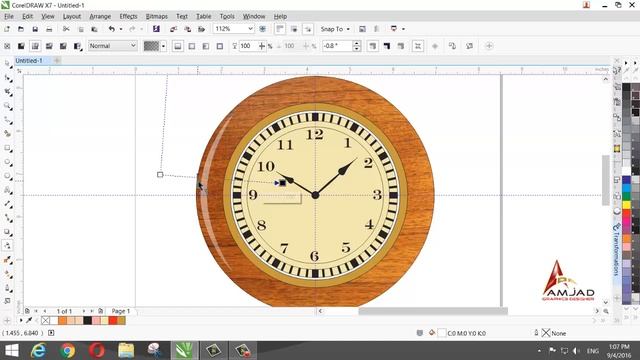
Task: Click the orange swatch in document palette
Action: pyautogui.click(x=62, y=320)
